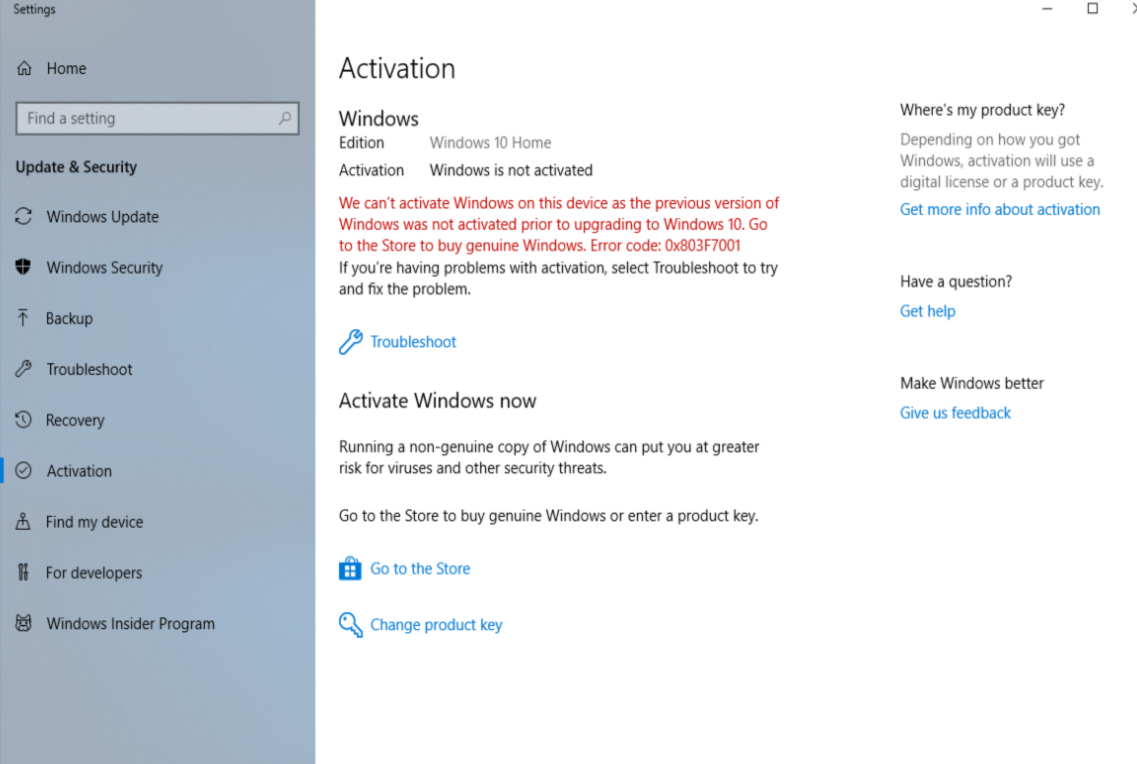Image resolution: width=1137 pixels, height=764 pixels.
Task: Click the Find my device icon
Action: coord(24,522)
